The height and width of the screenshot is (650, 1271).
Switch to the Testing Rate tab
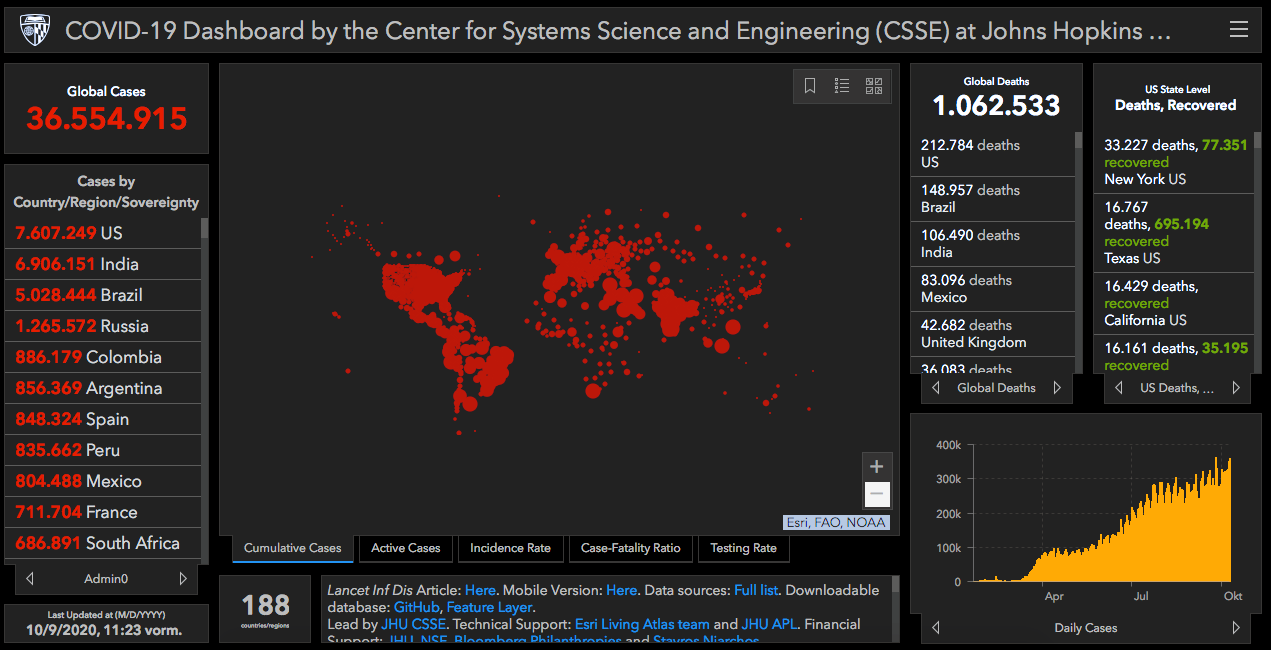(743, 548)
